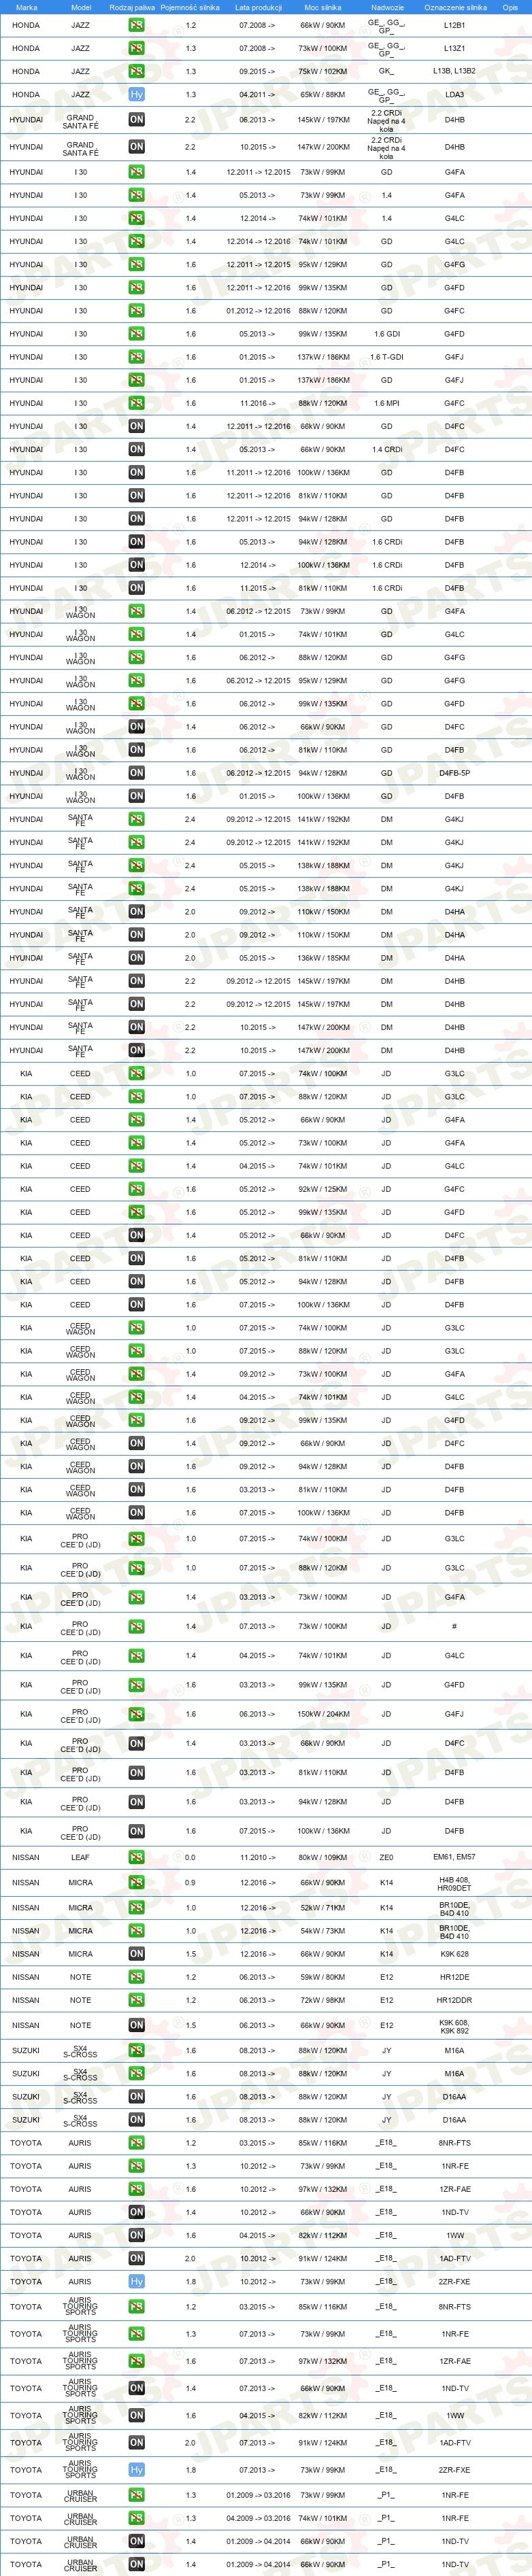This screenshot has width=532, height=2576.
Task: Select engine code EM61, EM57 cell
Action: pyautogui.click(x=454, y=1857)
